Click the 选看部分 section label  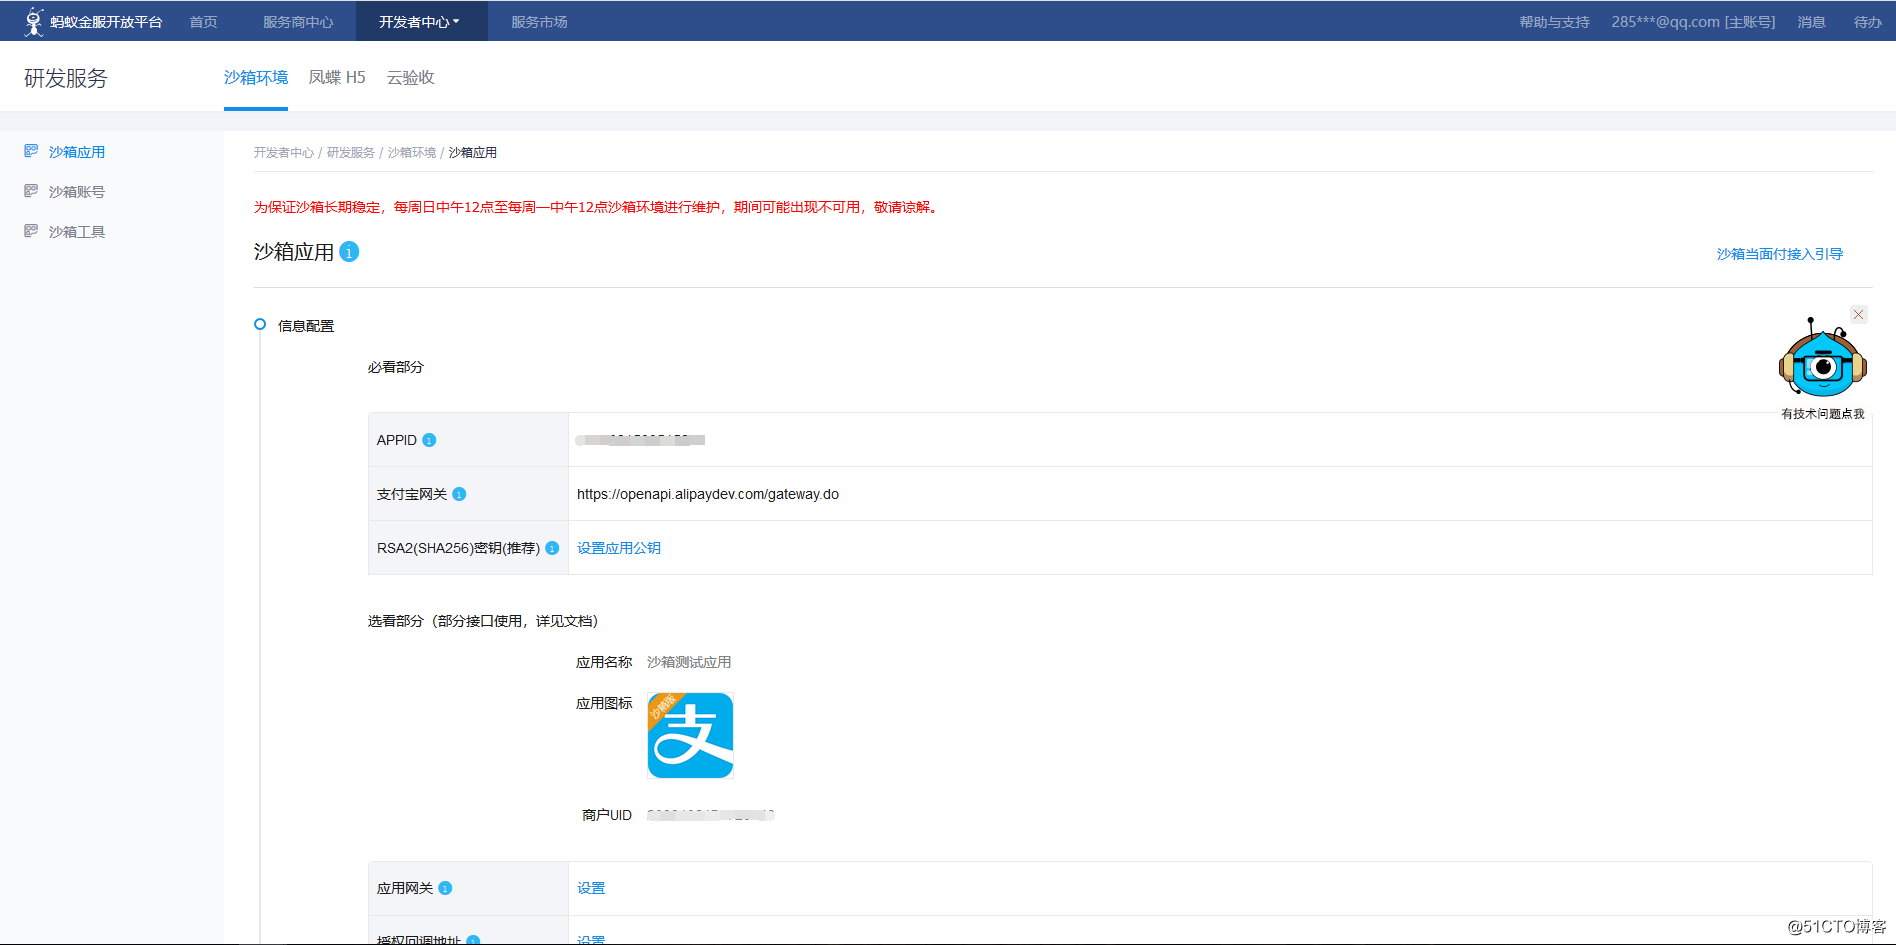point(483,621)
